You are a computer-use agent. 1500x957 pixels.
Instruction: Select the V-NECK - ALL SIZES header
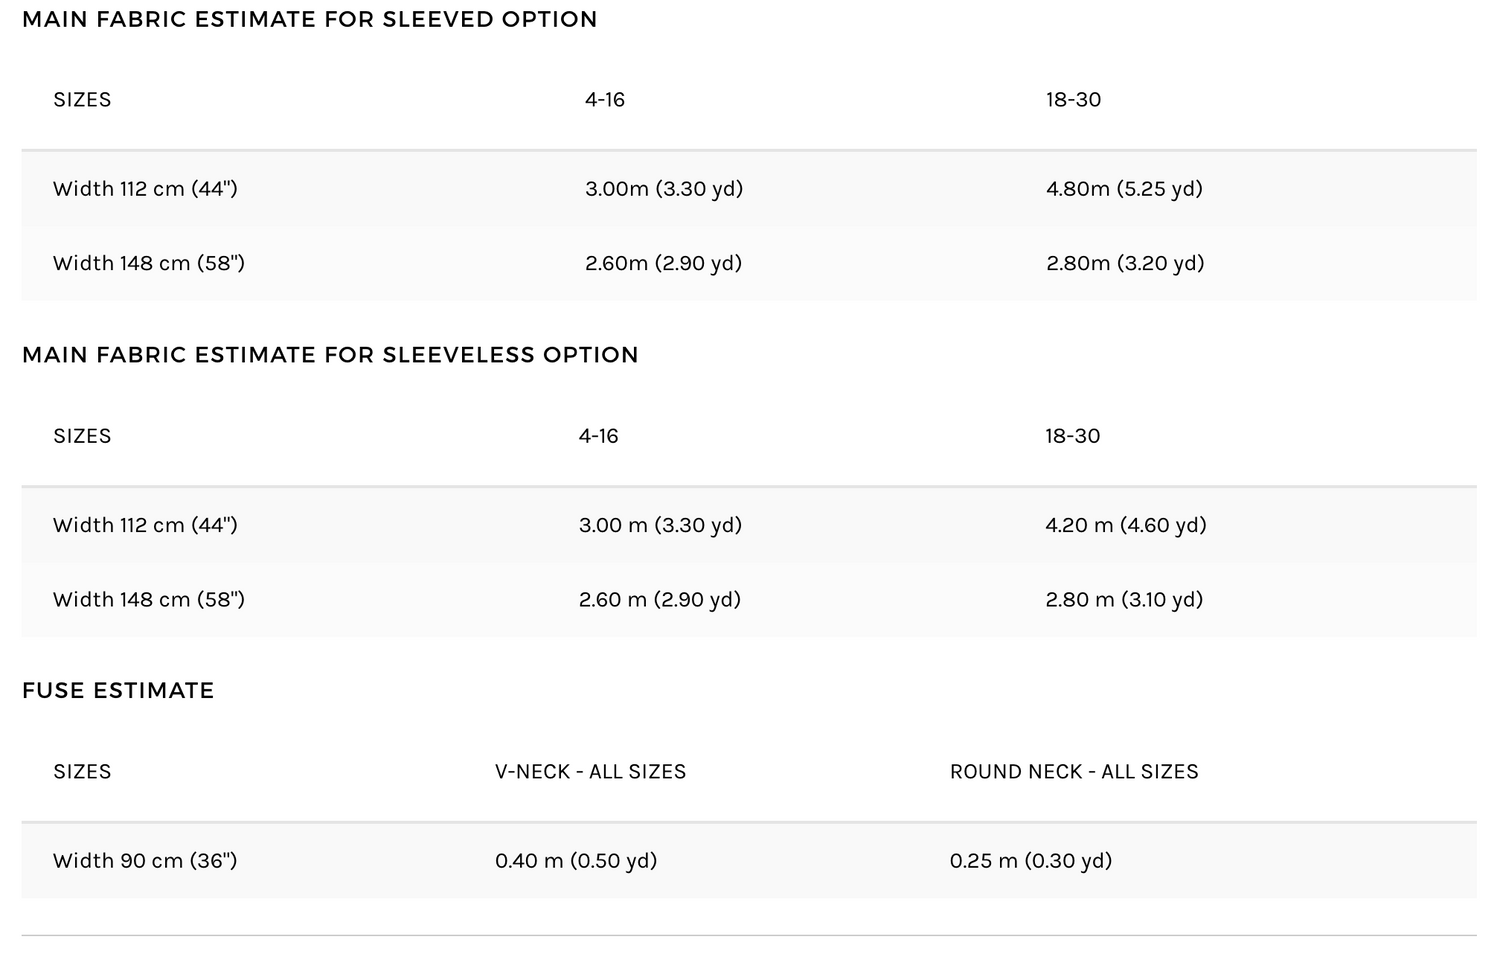(590, 772)
